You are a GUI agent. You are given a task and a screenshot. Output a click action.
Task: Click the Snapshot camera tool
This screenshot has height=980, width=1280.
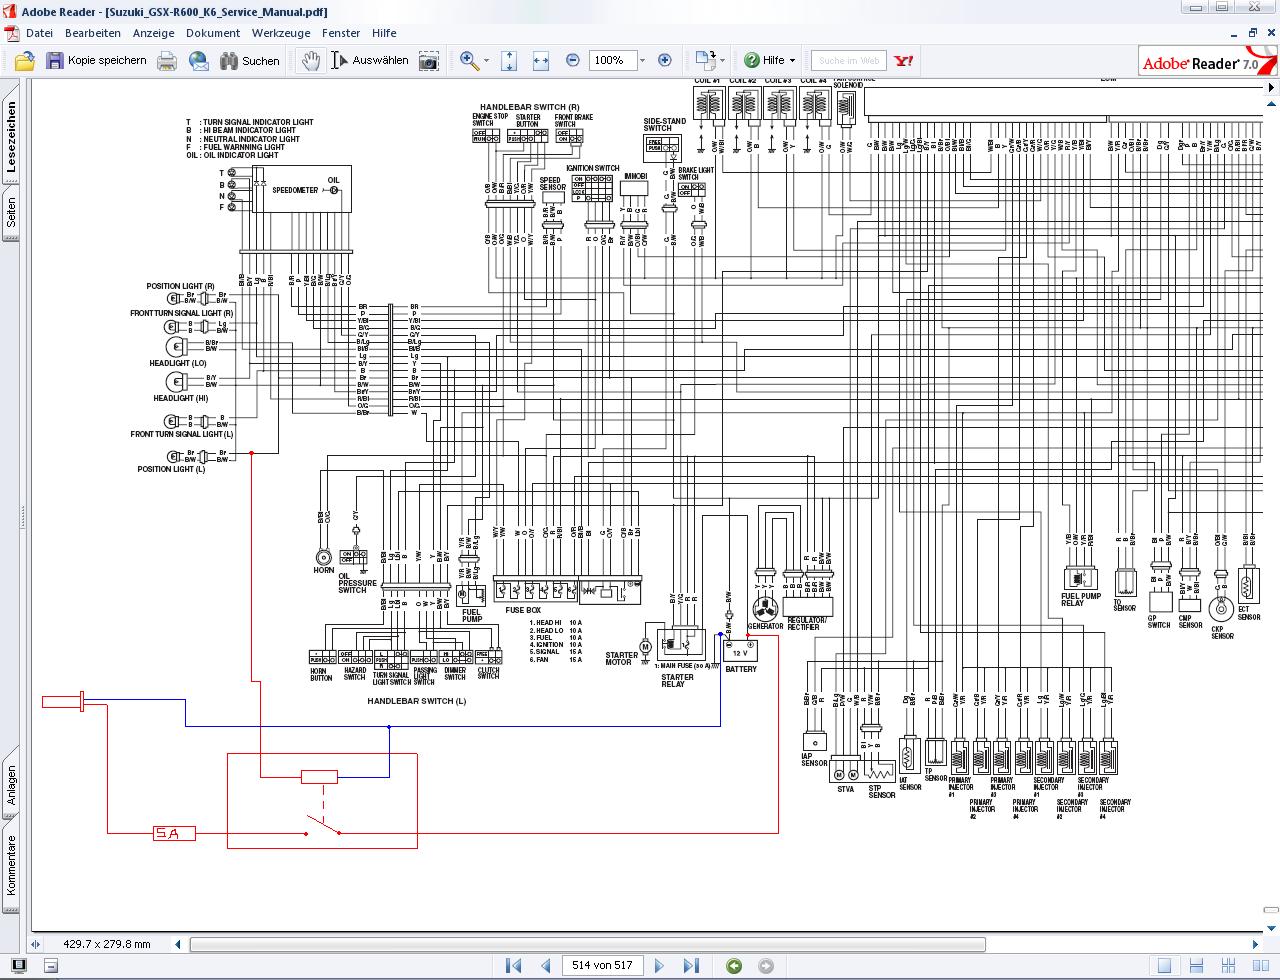coord(429,61)
